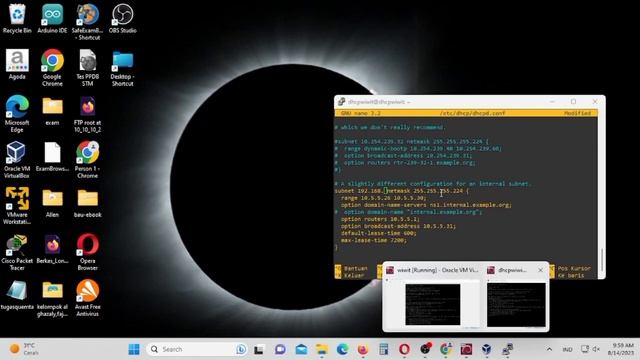Screen dimensions: 640x360
Task: Open the Chat app on the taskbar
Action: (280, 349)
